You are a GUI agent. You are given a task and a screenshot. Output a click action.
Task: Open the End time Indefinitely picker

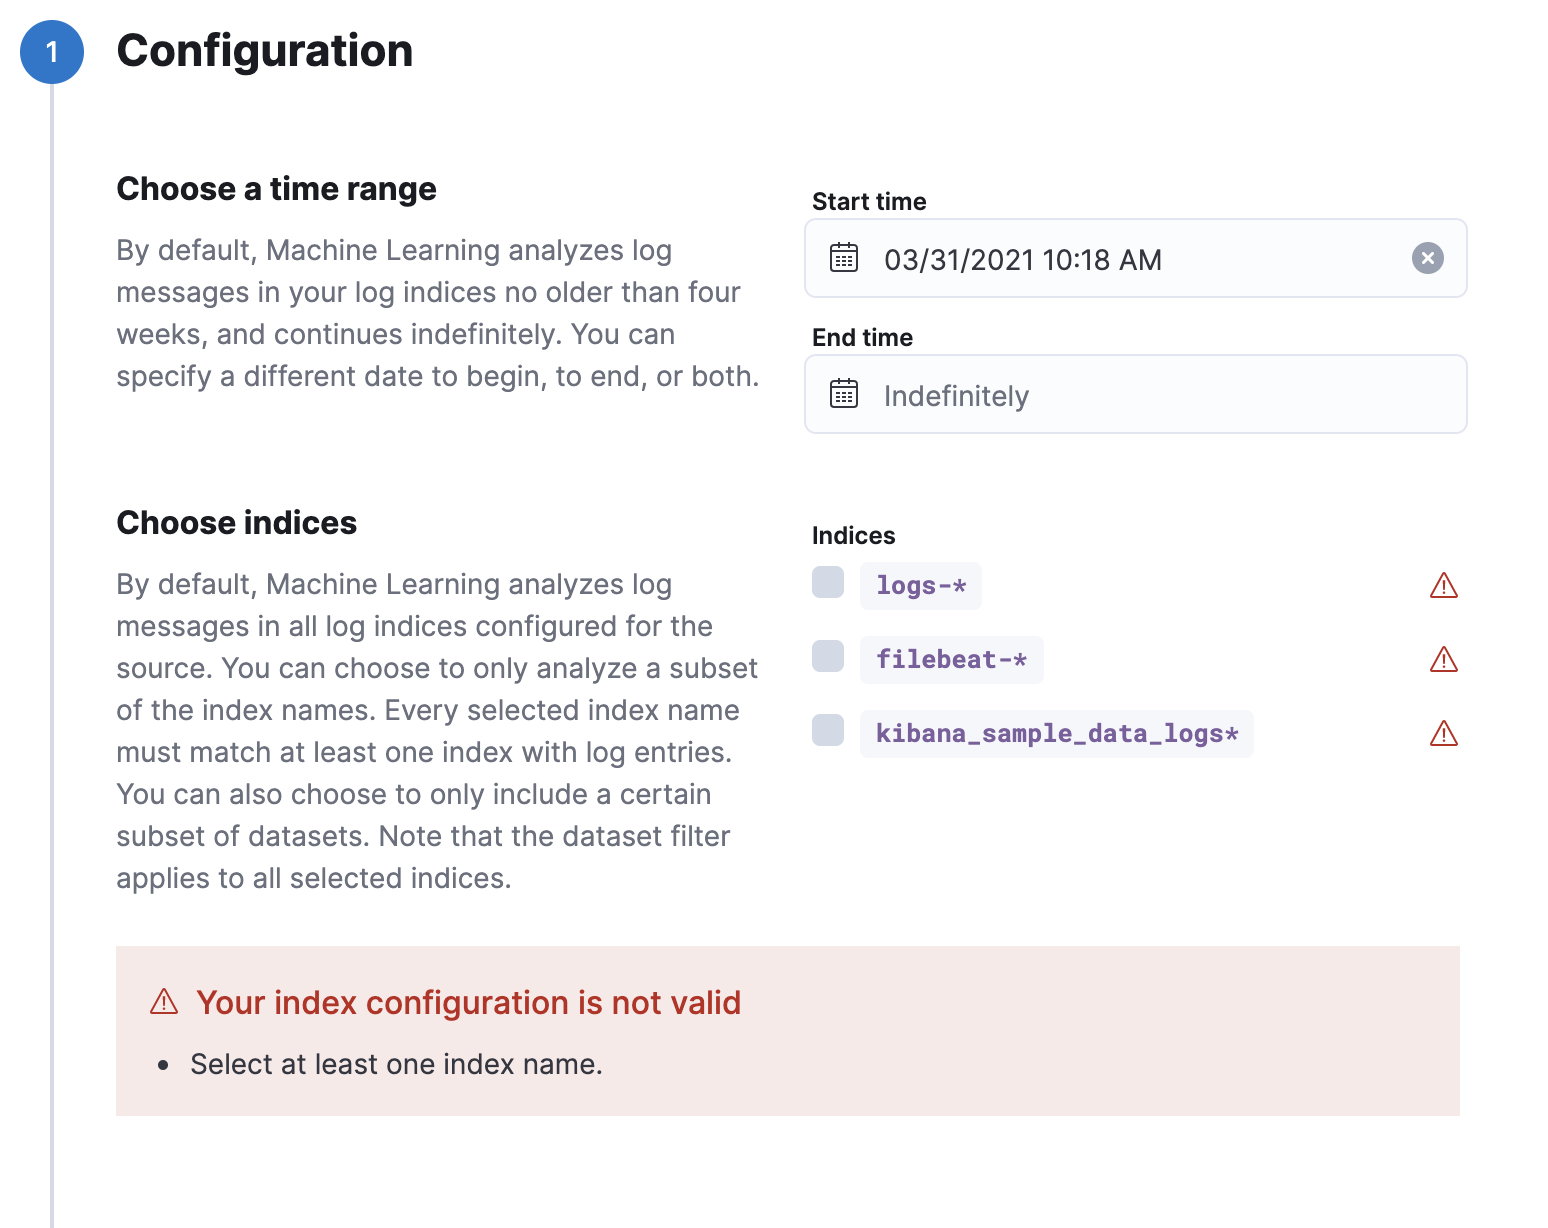1100,395
